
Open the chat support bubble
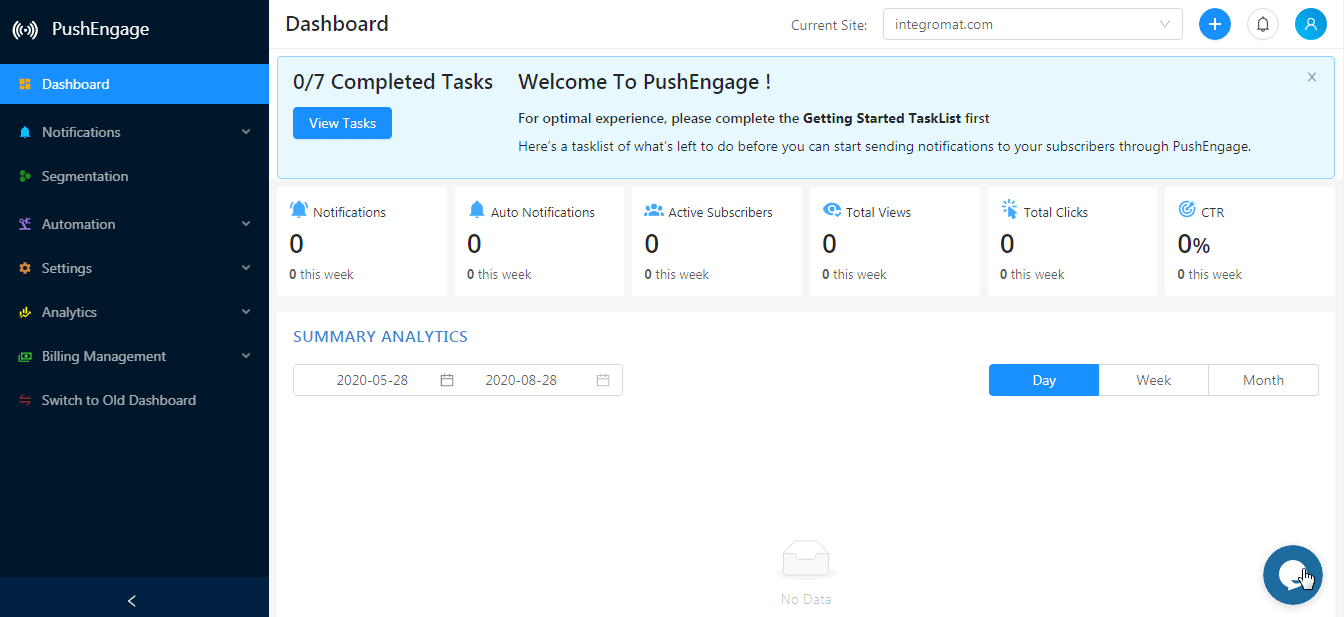pos(1293,575)
